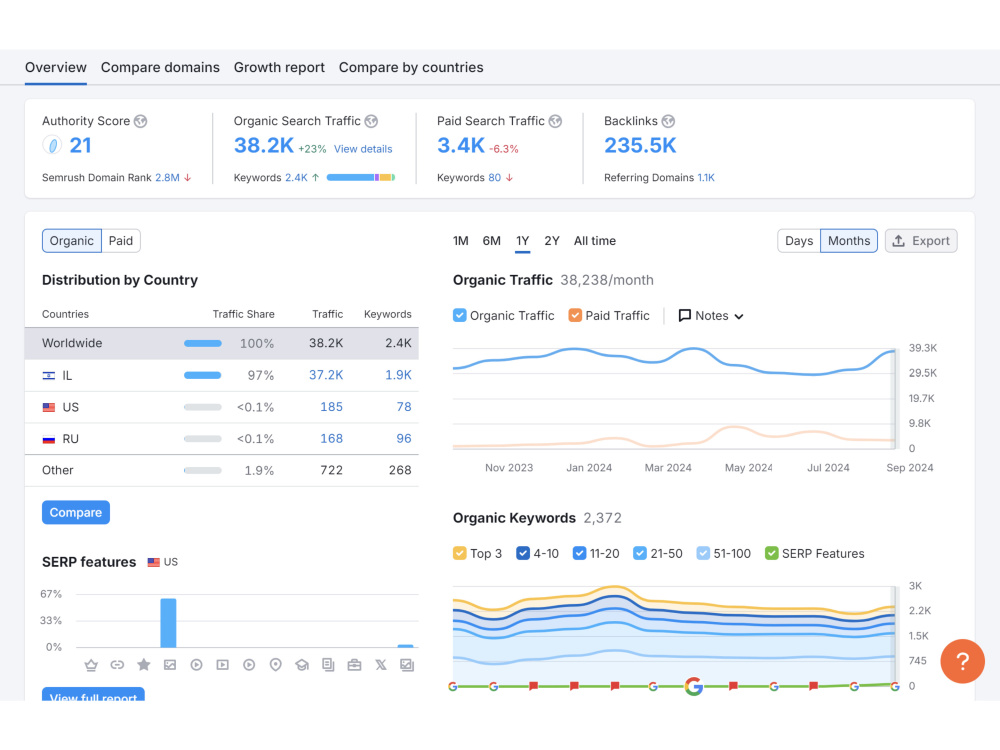Click the green up arrow after Keywords 2.4K
1000x750 pixels.
coord(316,178)
